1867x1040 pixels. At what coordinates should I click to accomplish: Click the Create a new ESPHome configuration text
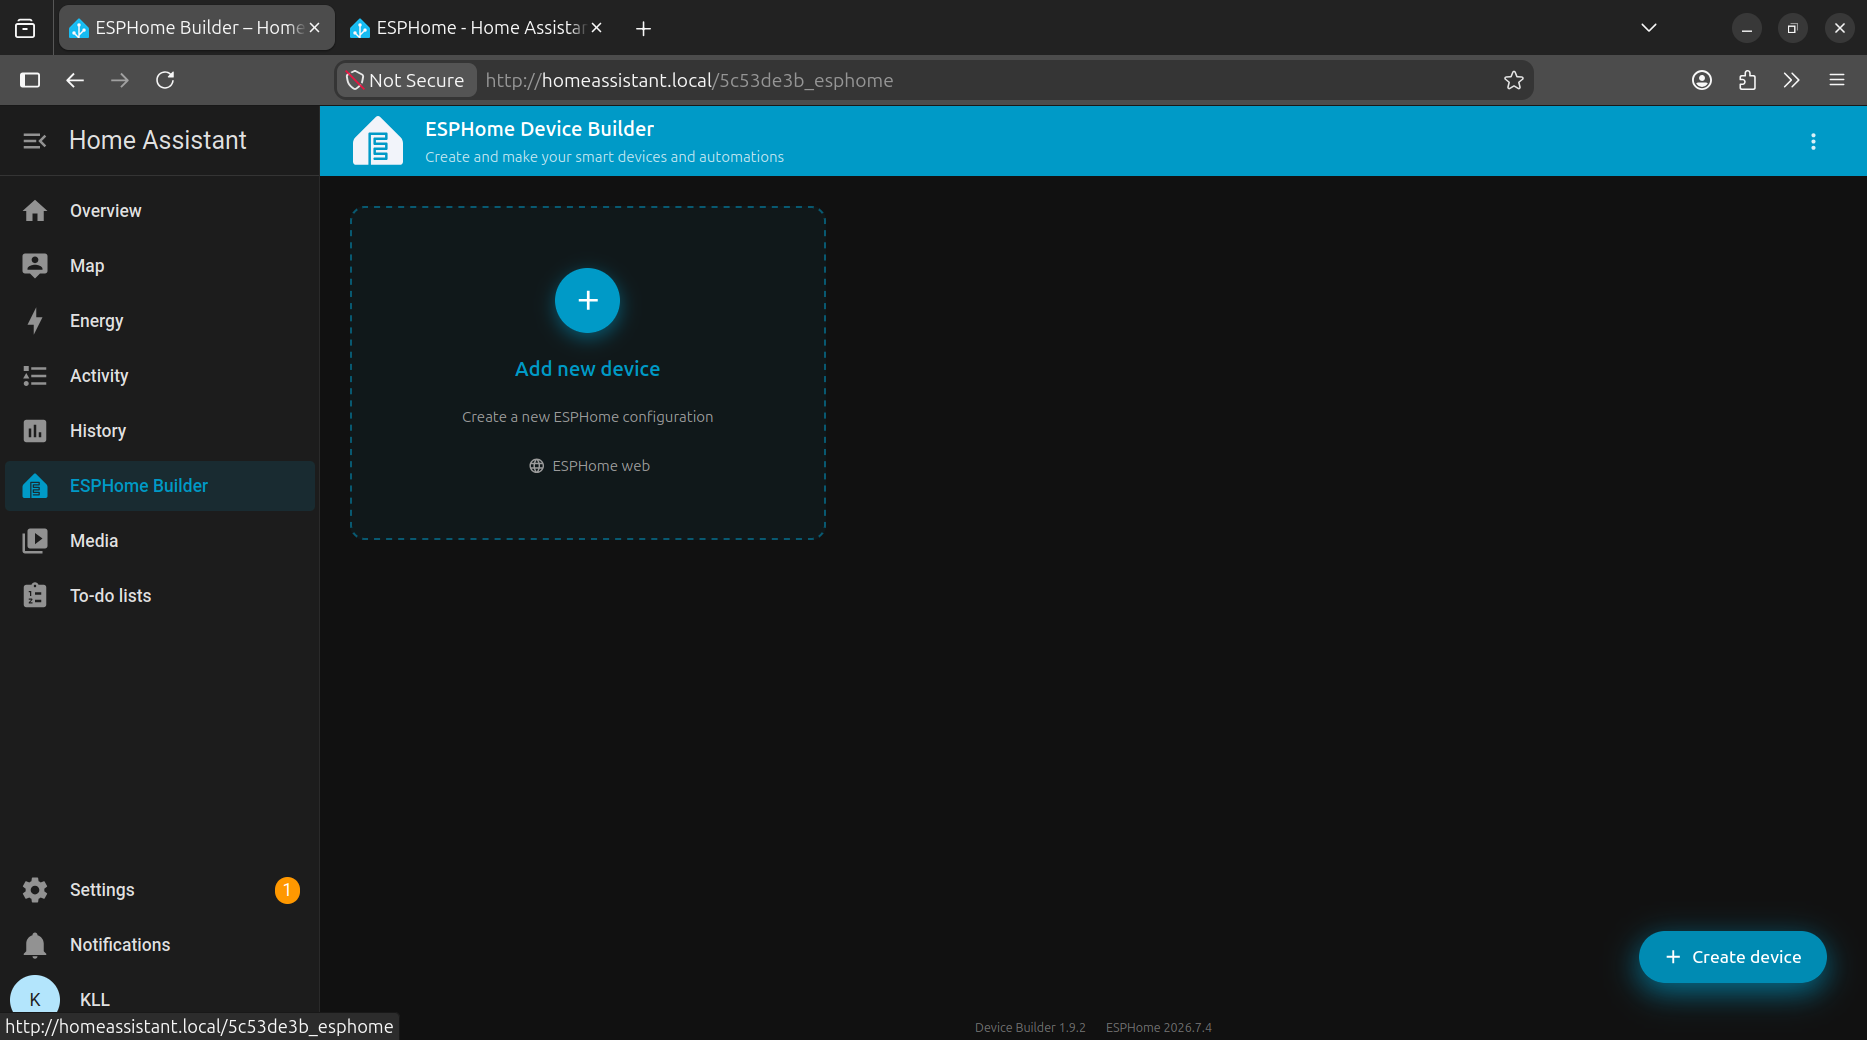point(588,417)
